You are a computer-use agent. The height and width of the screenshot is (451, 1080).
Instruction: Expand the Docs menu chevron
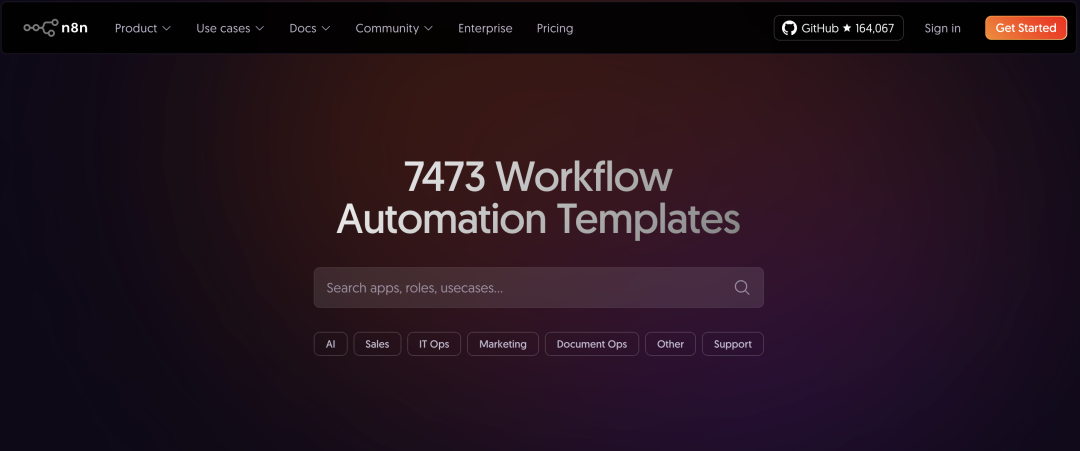pyautogui.click(x=326, y=28)
